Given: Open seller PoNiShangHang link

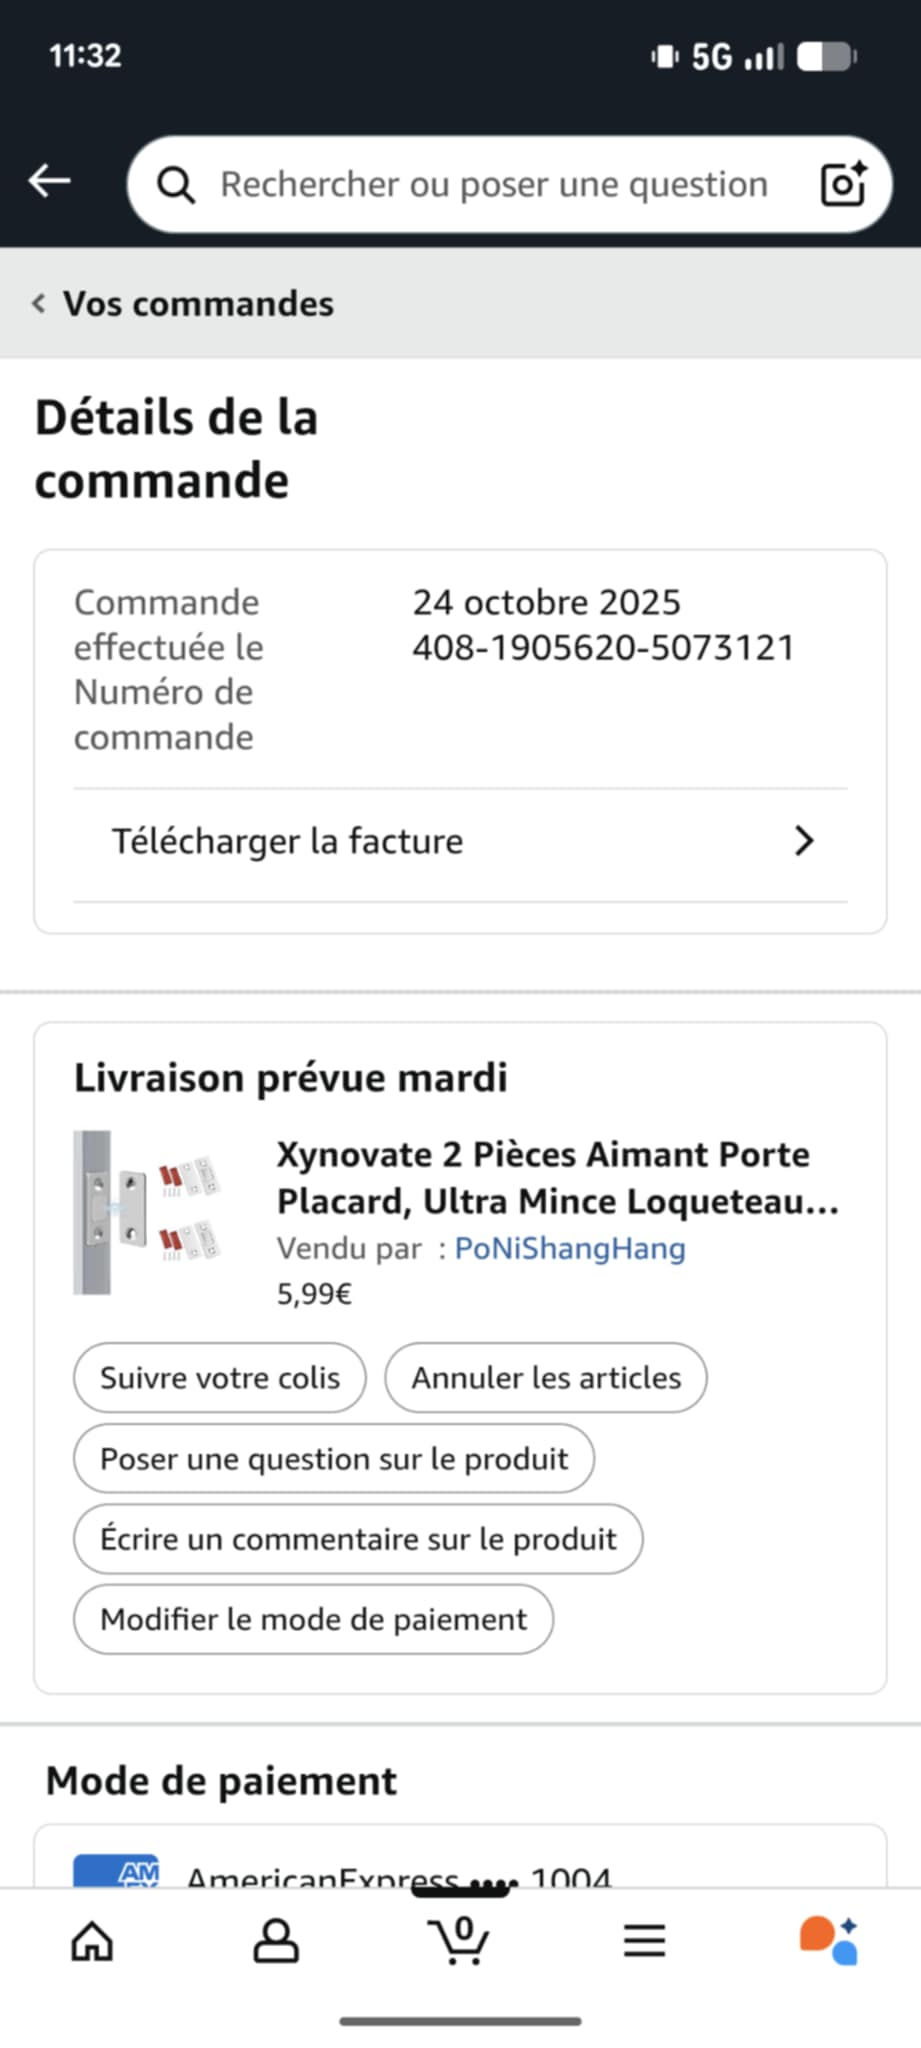Looking at the screenshot, I should pos(570,1248).
